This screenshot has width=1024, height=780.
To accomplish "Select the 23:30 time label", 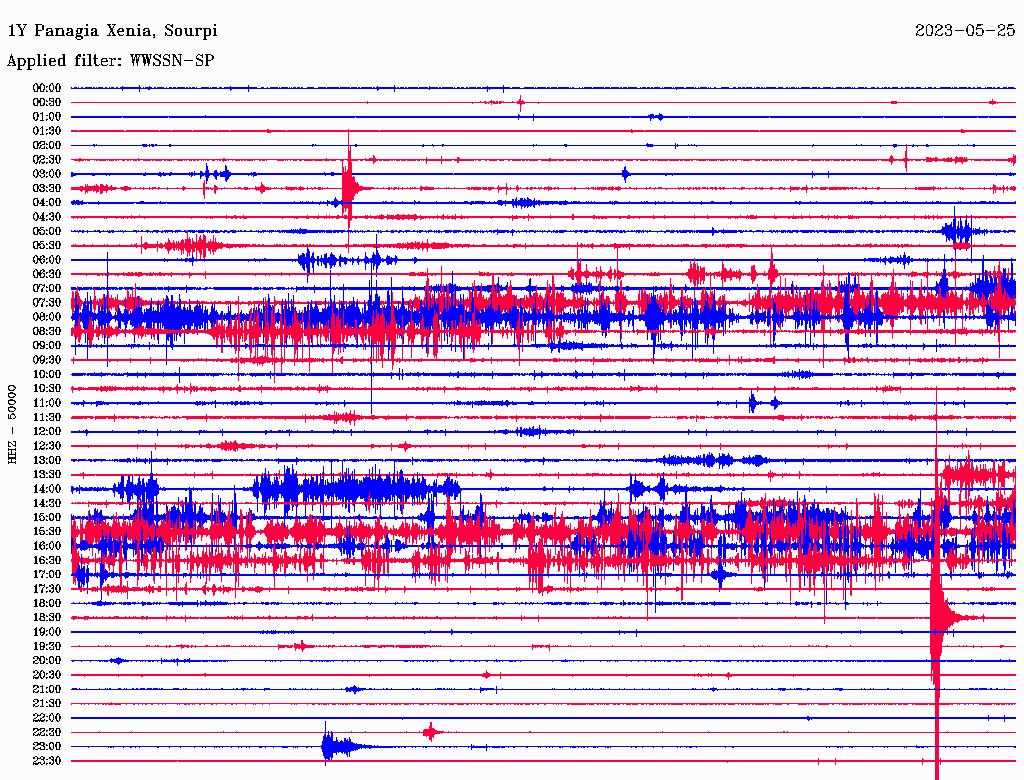I will (47, 761).
